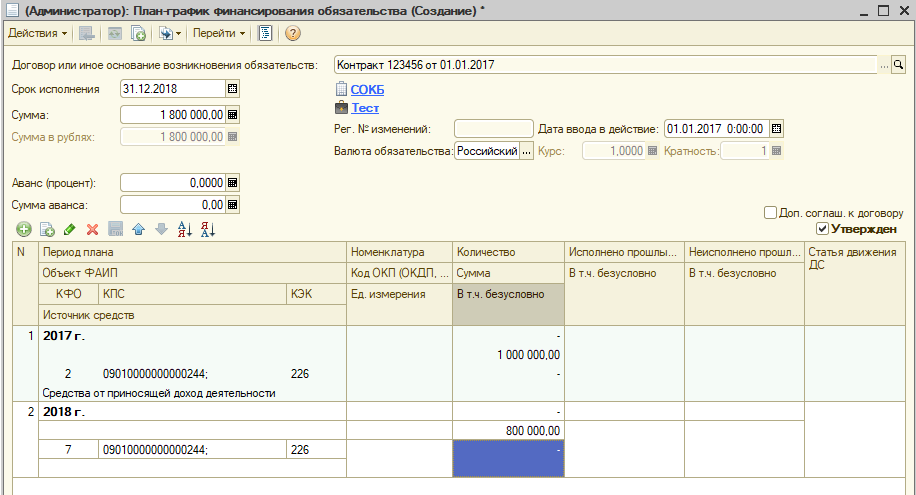916x495 pixels.
Task: Click the ellipsis button for Валюта обязательства
Action: (x=527, y=152)
